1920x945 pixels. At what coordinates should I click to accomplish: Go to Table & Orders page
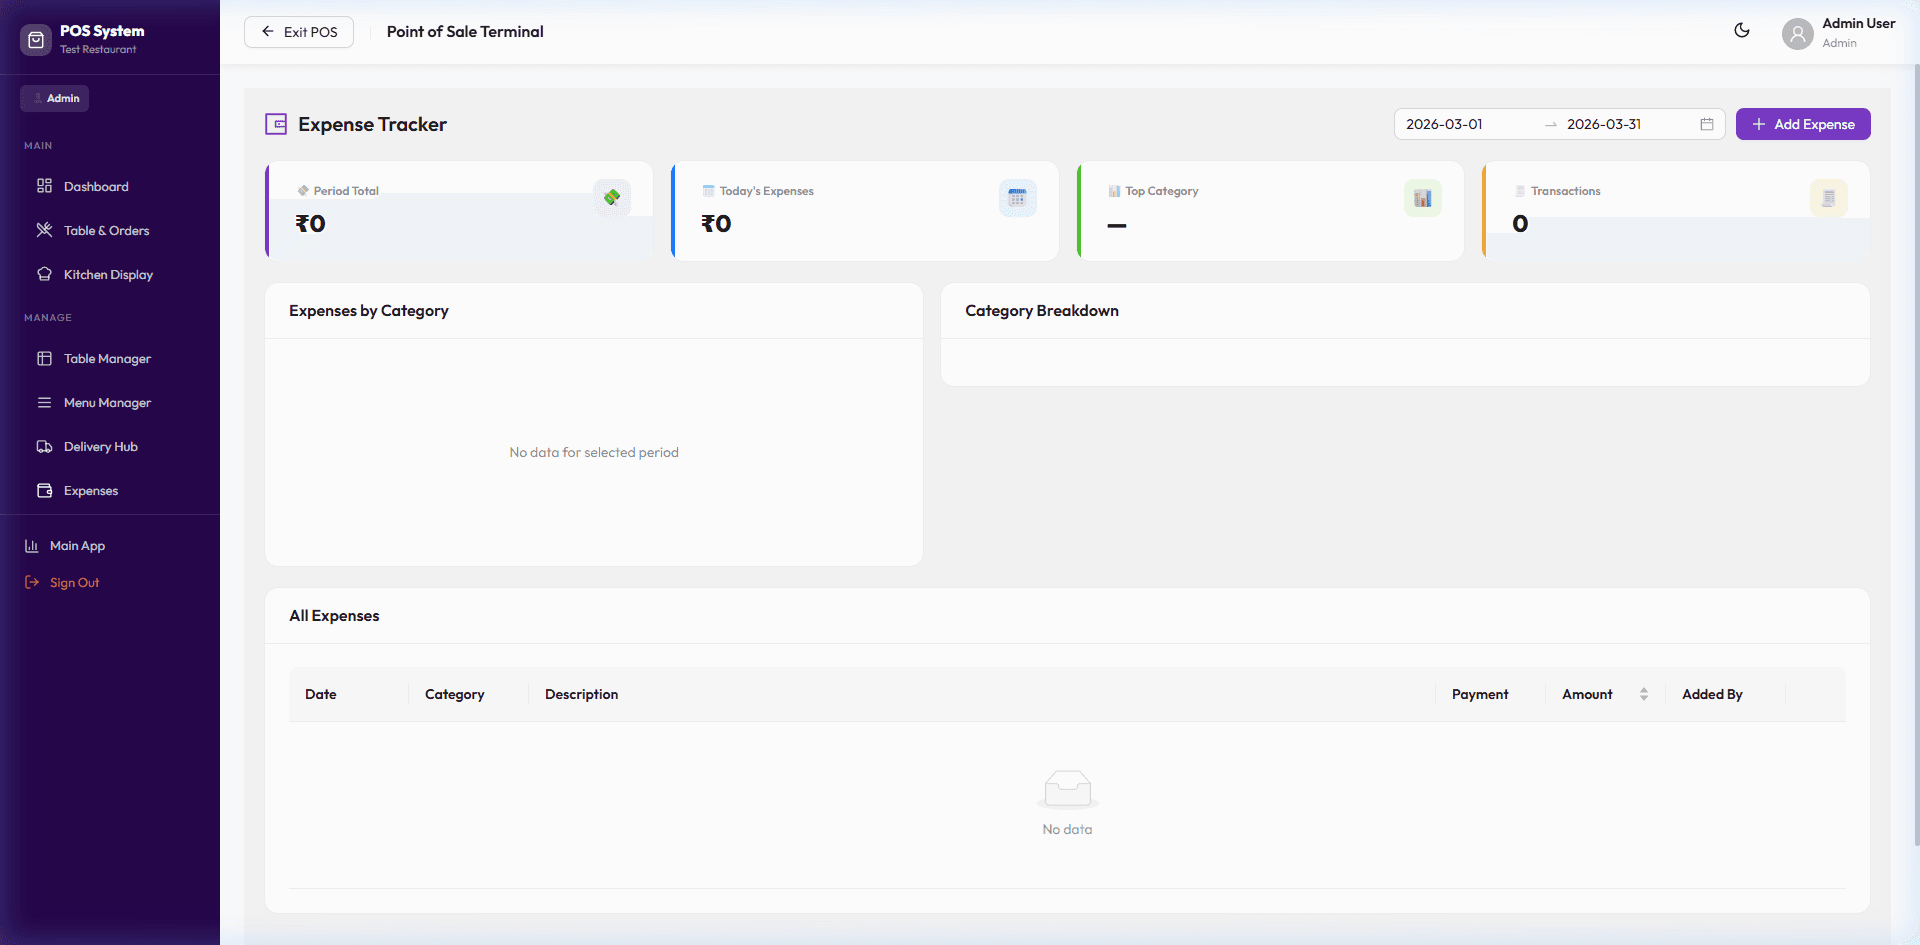pos(106,231)
